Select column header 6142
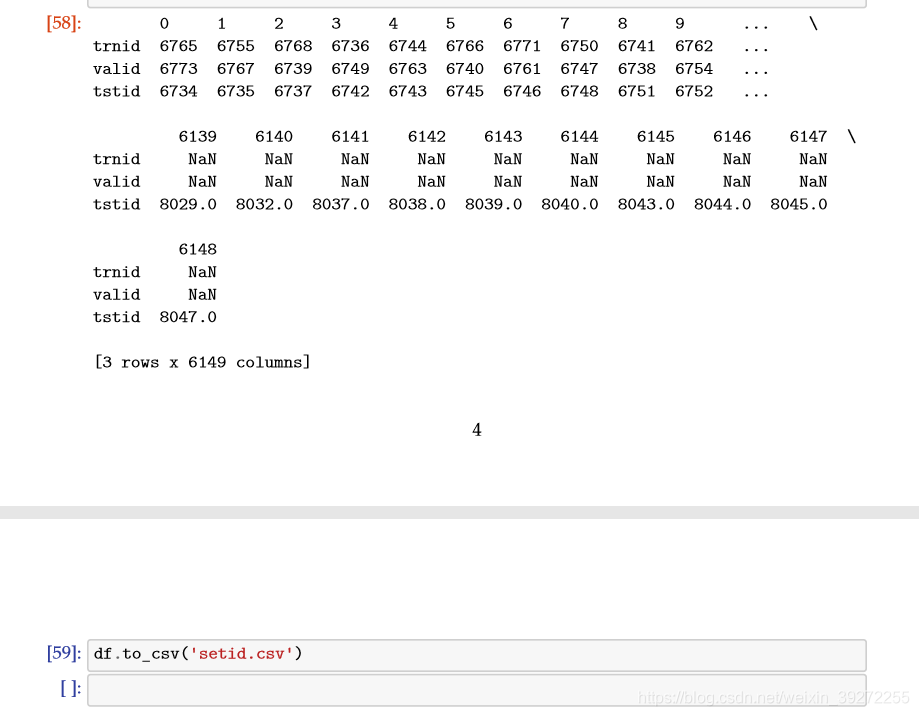The image size is (919, 716). pos(427,137)
